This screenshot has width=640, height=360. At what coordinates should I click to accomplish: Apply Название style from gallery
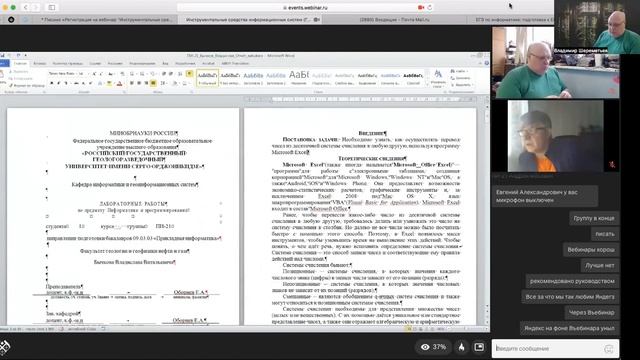pyautogui.click(x=299, y=78)
